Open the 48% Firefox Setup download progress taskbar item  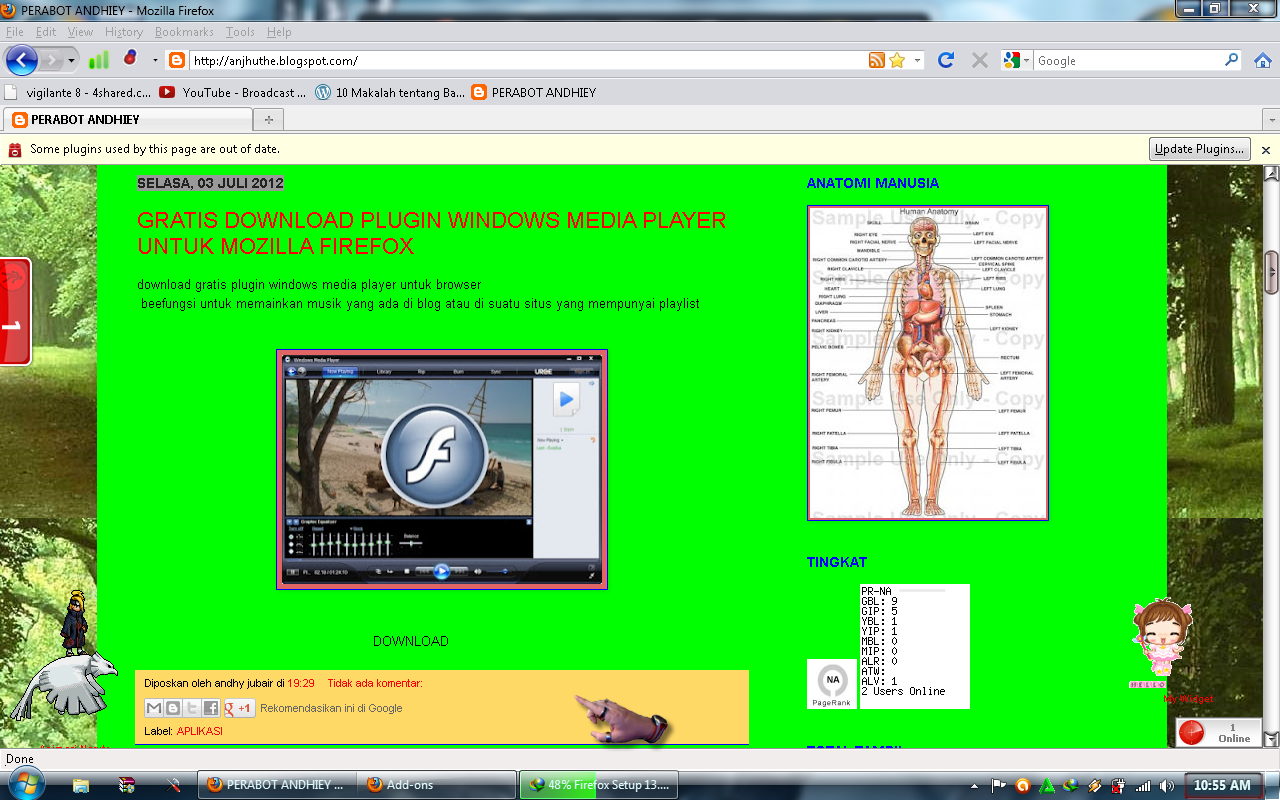click(x=598, y=785)
